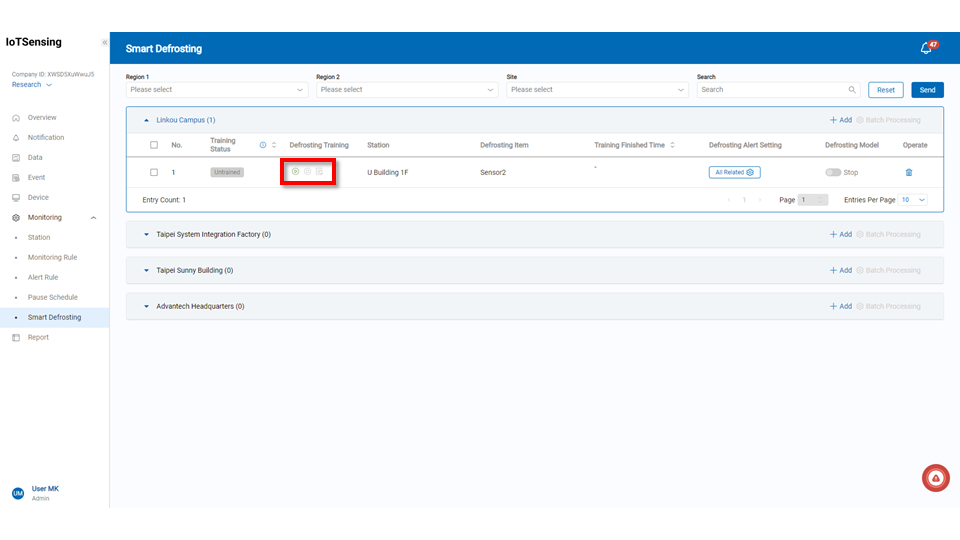960x540 pixels.
Task: Open the Region 1 dropdown
Action: [216, 90]
